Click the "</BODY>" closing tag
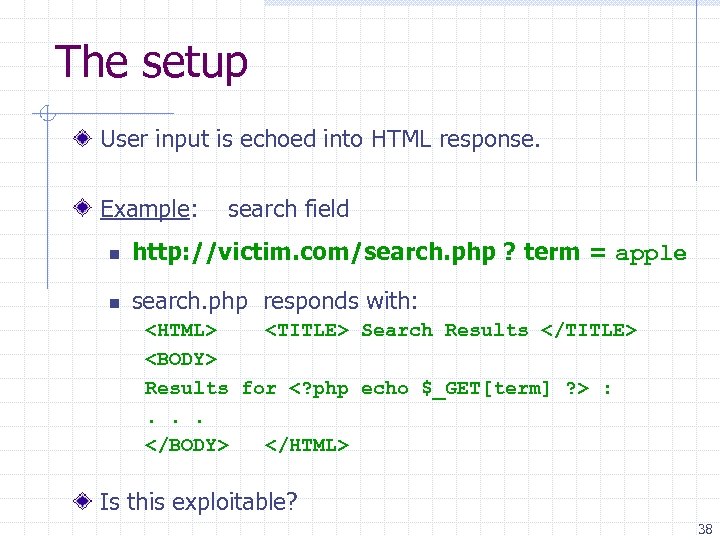The width and height of the screenshot is (720, 540). tap(186, 445)
